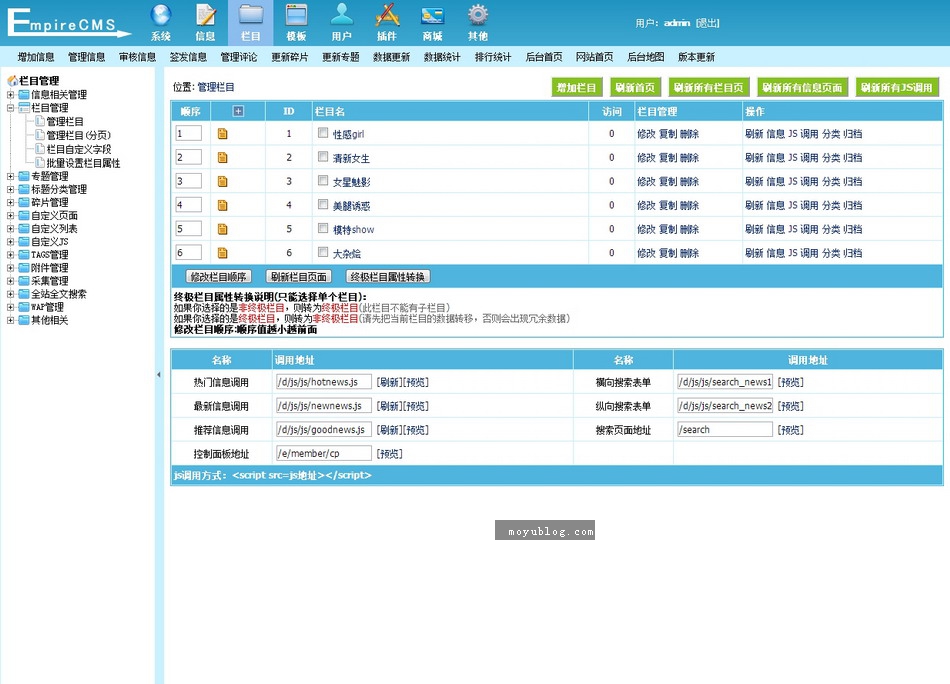
Task: Open the 模板 window icon in the header
Action: (x=296, y=15)
